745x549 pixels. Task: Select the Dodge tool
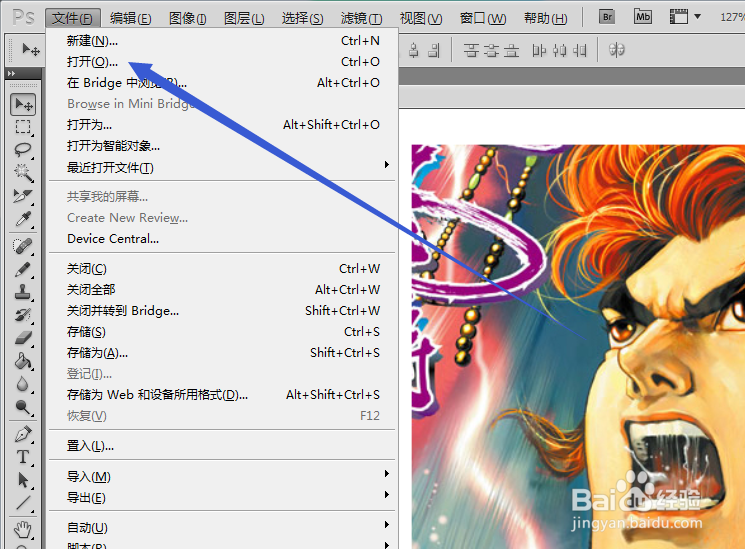23,407
